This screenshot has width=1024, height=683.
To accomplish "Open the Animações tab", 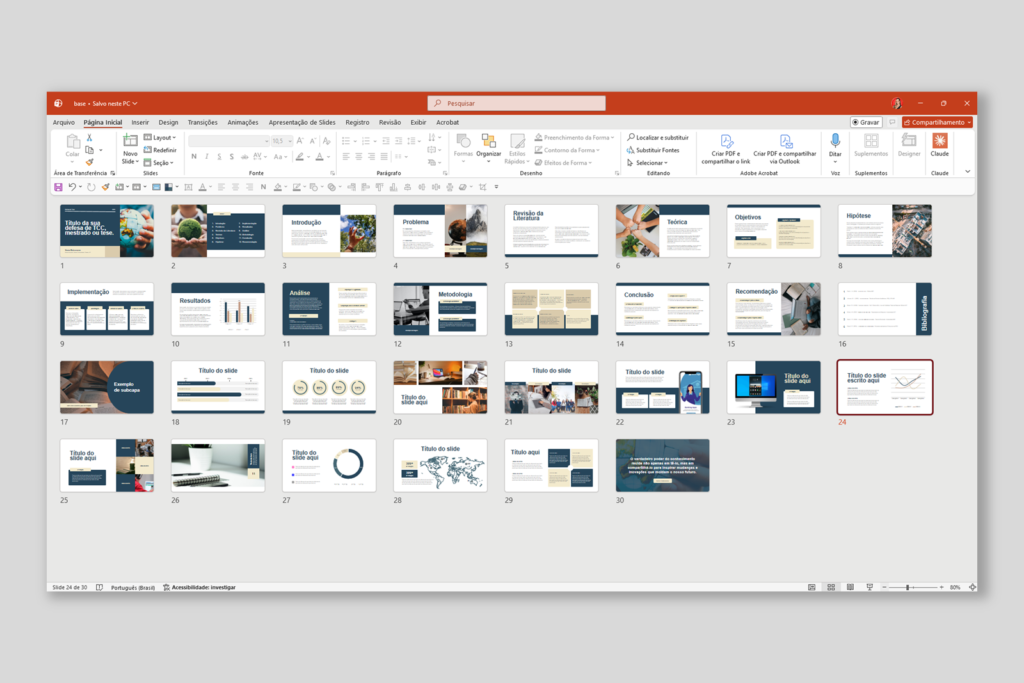I will pyautogui.click(x=243, y=122).
